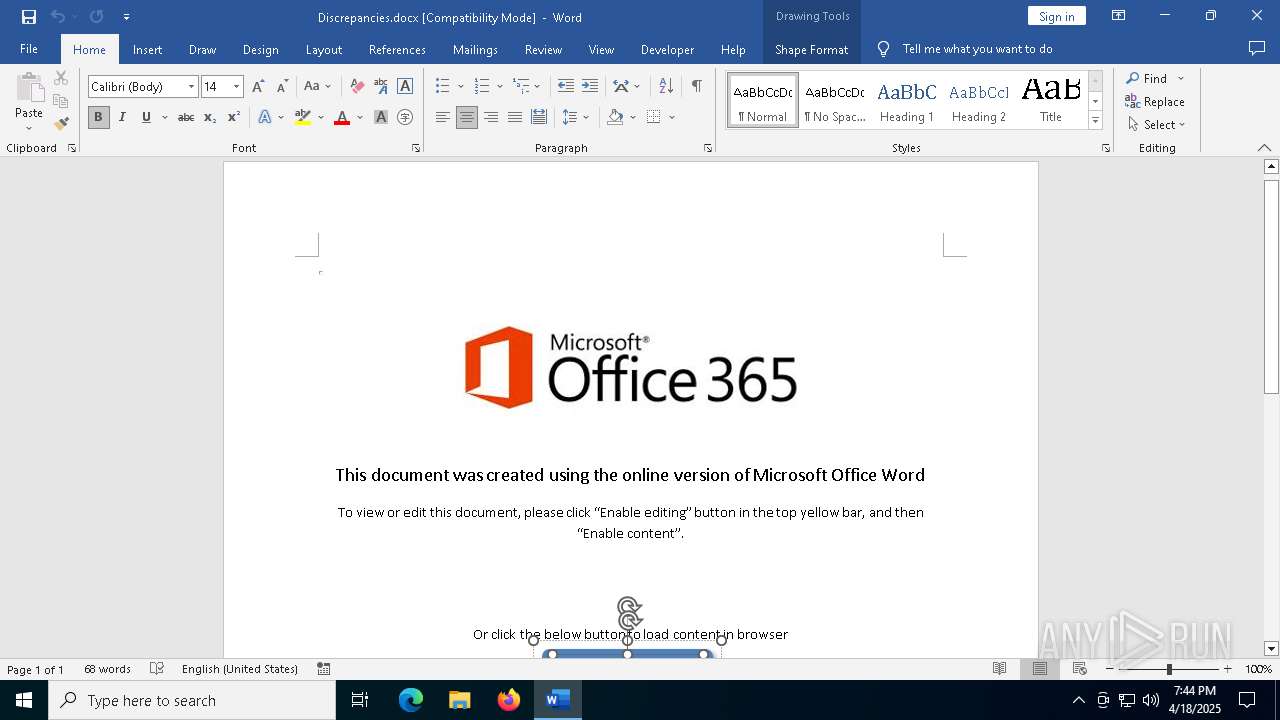Switch to the Insert tab
This screenshot has height=720, width=1280.
tap(147, 49)
